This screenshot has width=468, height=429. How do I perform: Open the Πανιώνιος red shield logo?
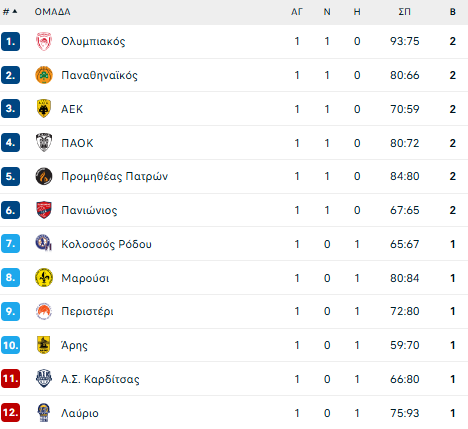(44, 210)
